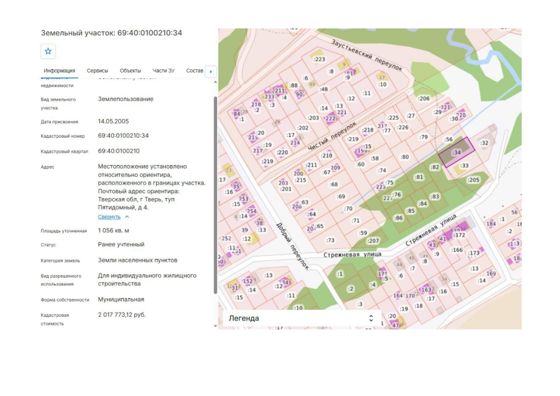560x396 pixels.
Task: Click the info panel vertical scrollbar
Action: 215,195
